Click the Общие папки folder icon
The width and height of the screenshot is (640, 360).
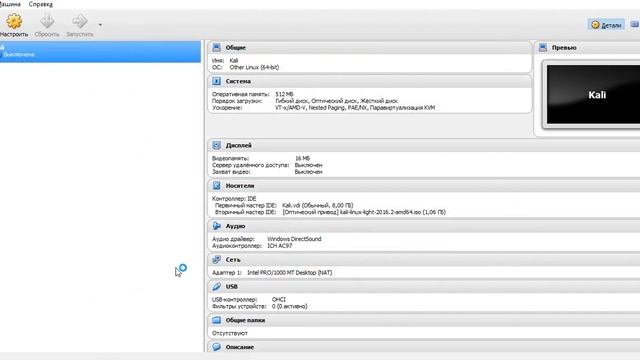(x=216, y=320)
